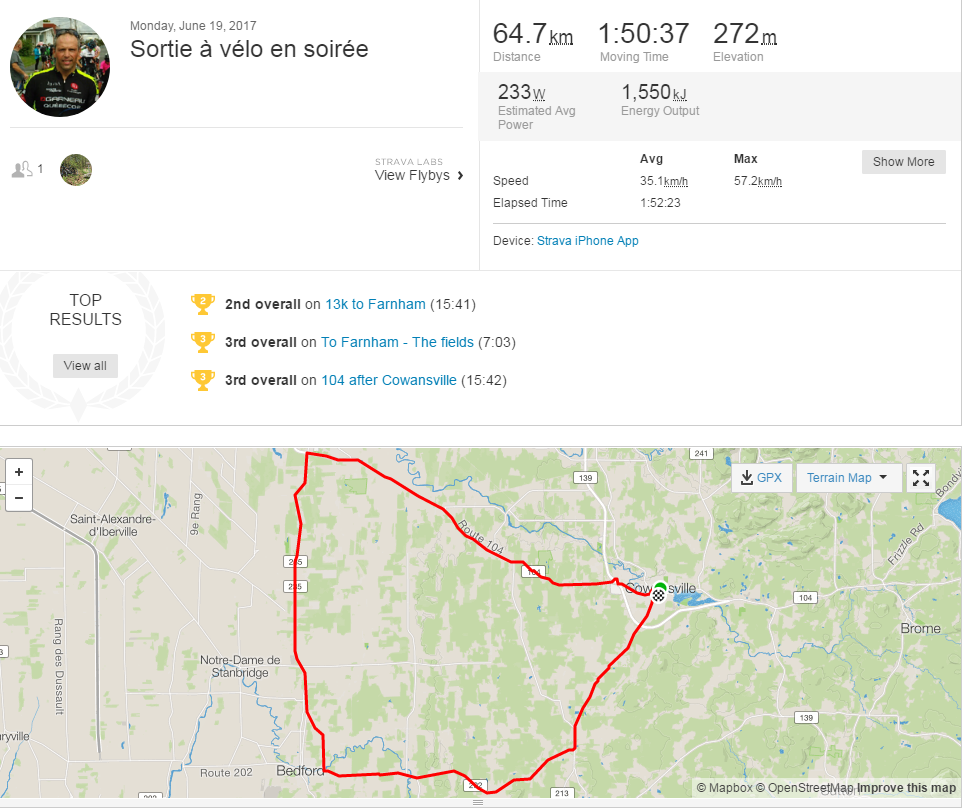This screenshot has width=962, height=808.
Task: Zoom in on the map with plus button
Action: pyautogui.click(x=18, y=472)
